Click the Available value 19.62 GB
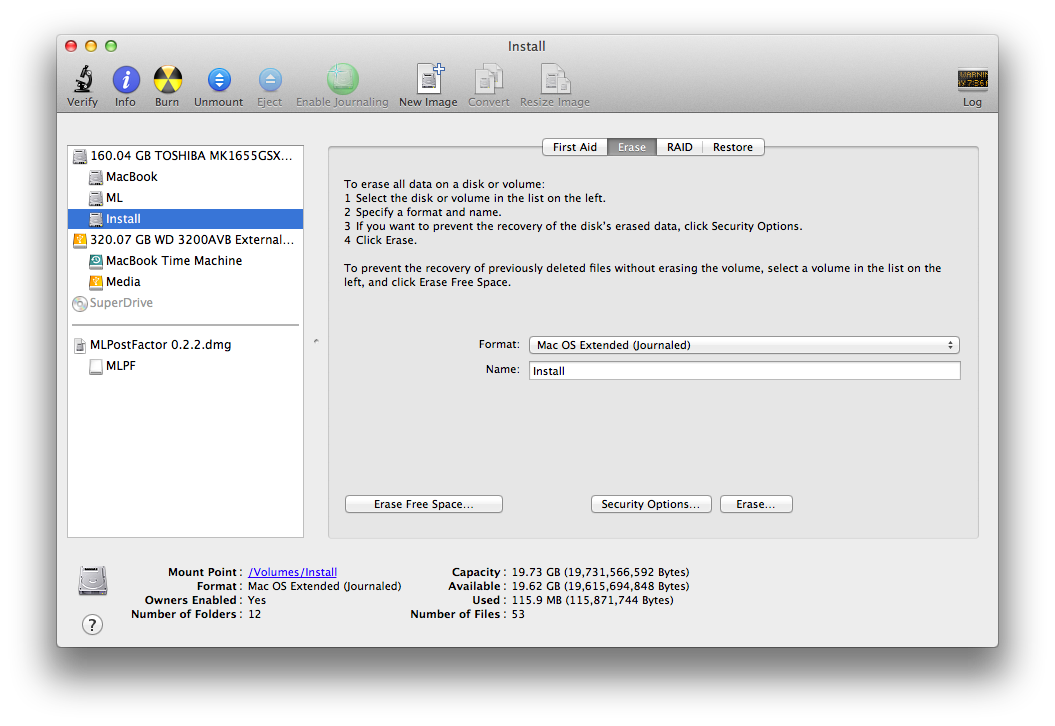 pyautogui.click(x=600, y=586)
